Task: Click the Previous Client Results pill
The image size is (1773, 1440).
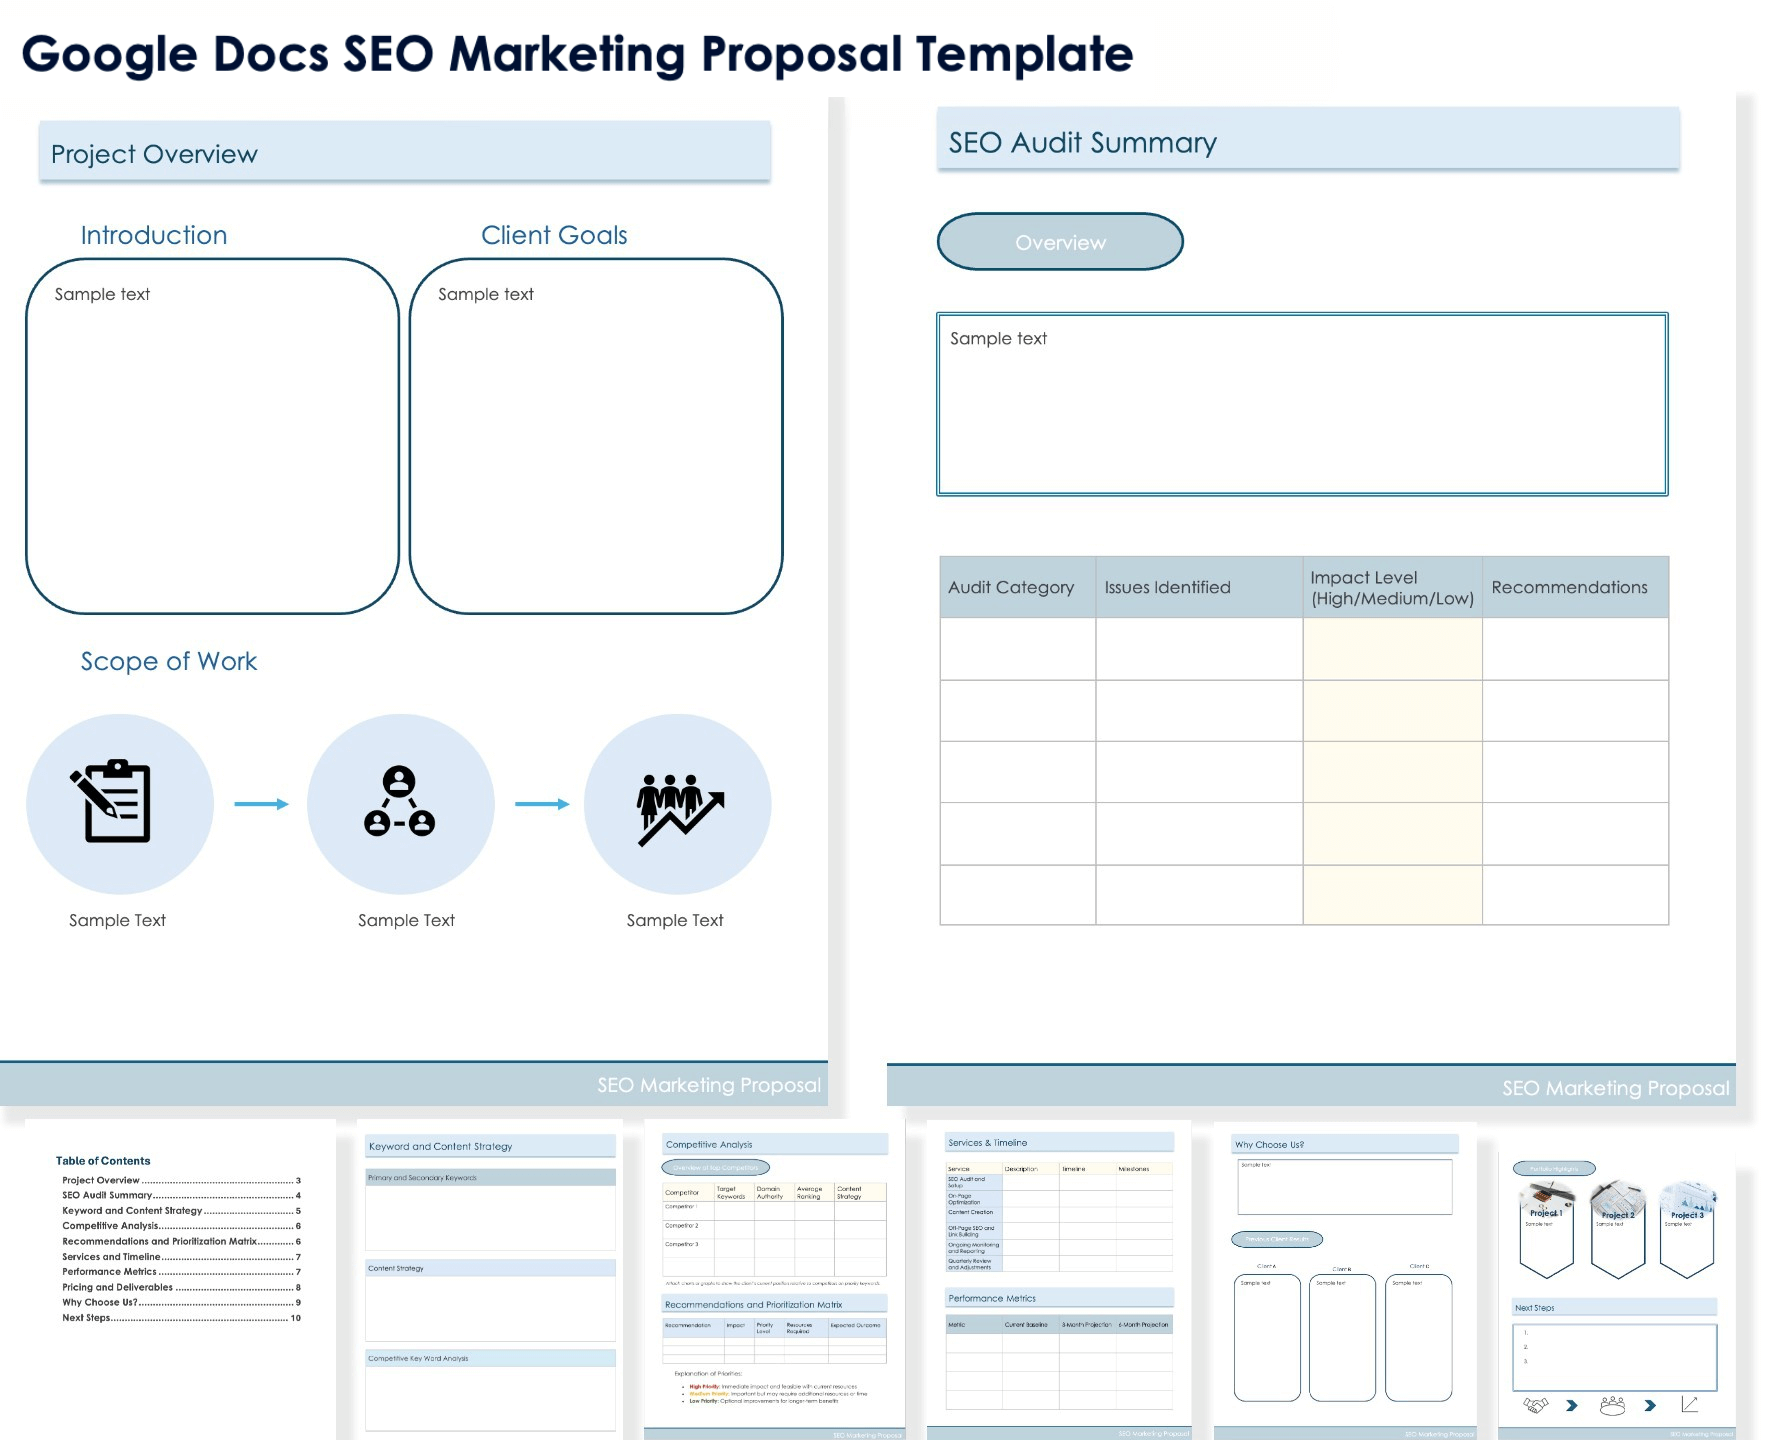Action: tap(1277, 1239)
